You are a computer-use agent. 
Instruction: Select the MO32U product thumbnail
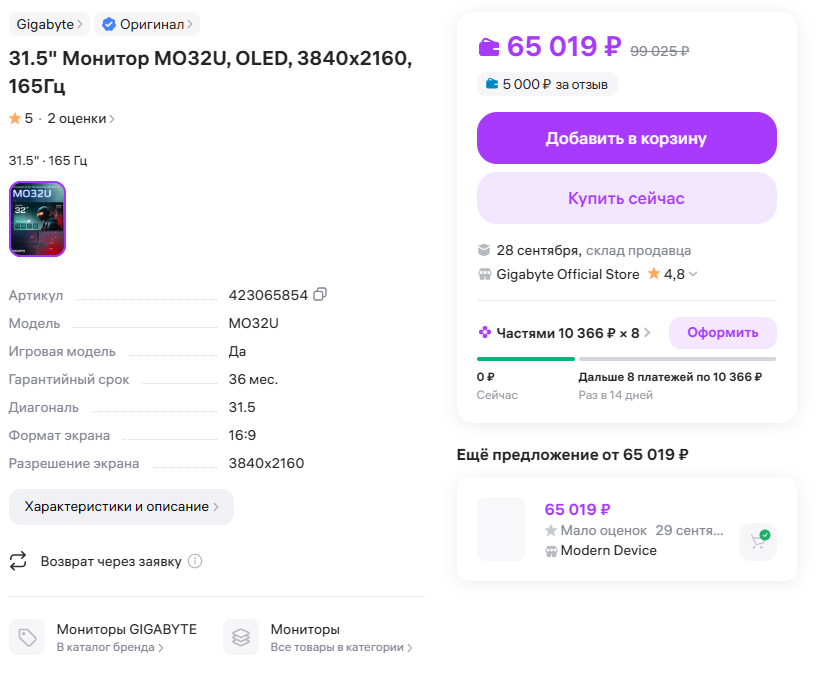(x=37, y=219)
